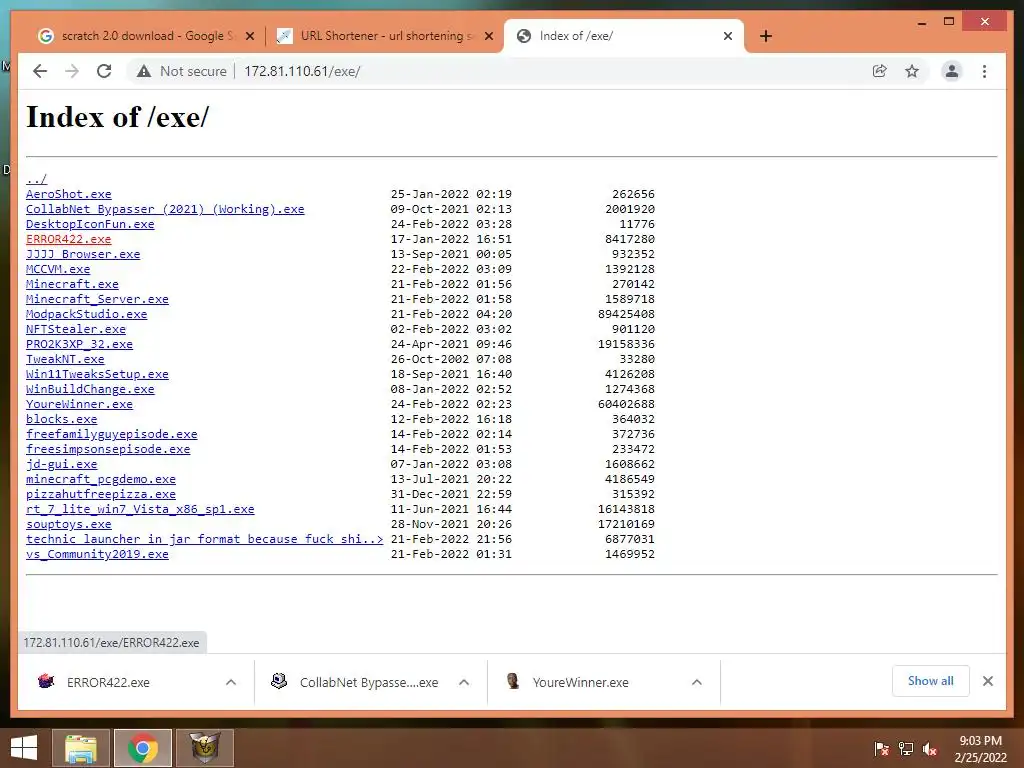Click the address bar URL

pos(302,71)
